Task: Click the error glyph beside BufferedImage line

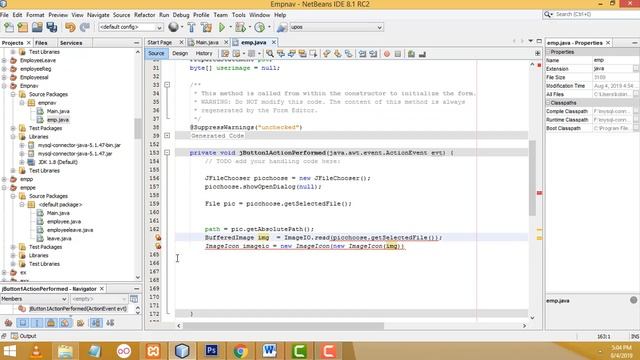Action: click(158, 238)
